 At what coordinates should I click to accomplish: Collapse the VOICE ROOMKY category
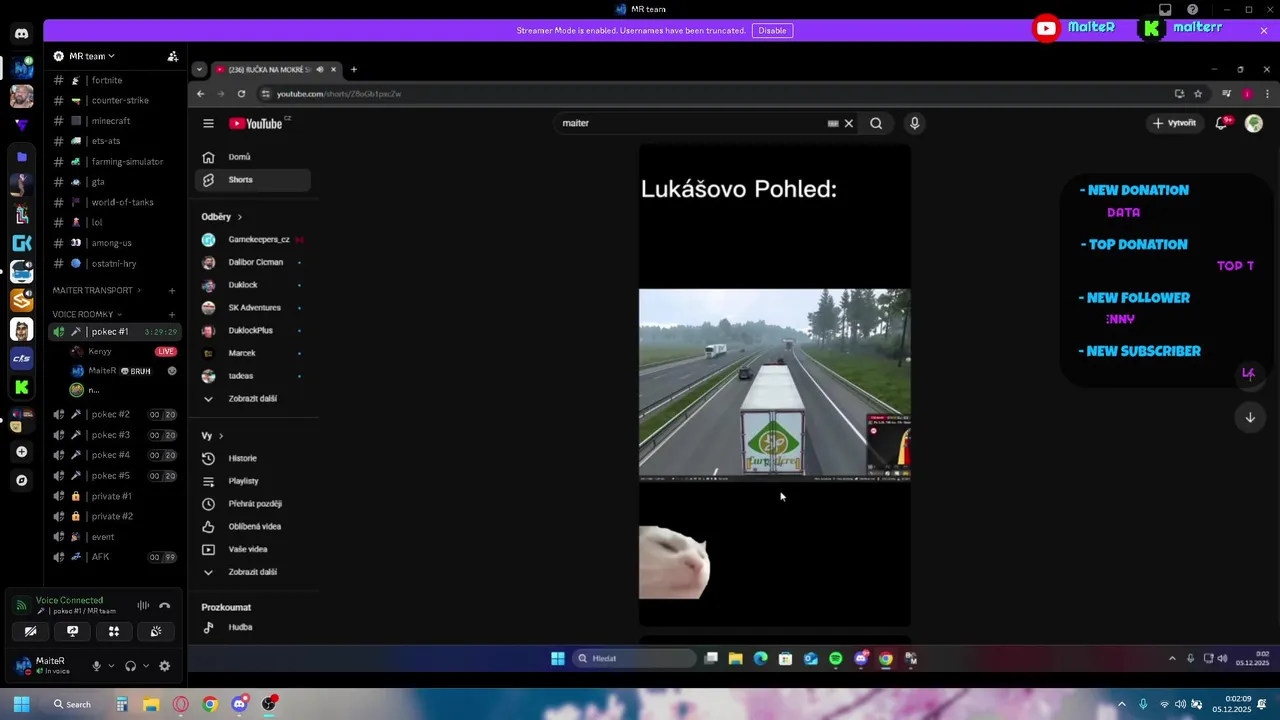[x=87, y=314]
